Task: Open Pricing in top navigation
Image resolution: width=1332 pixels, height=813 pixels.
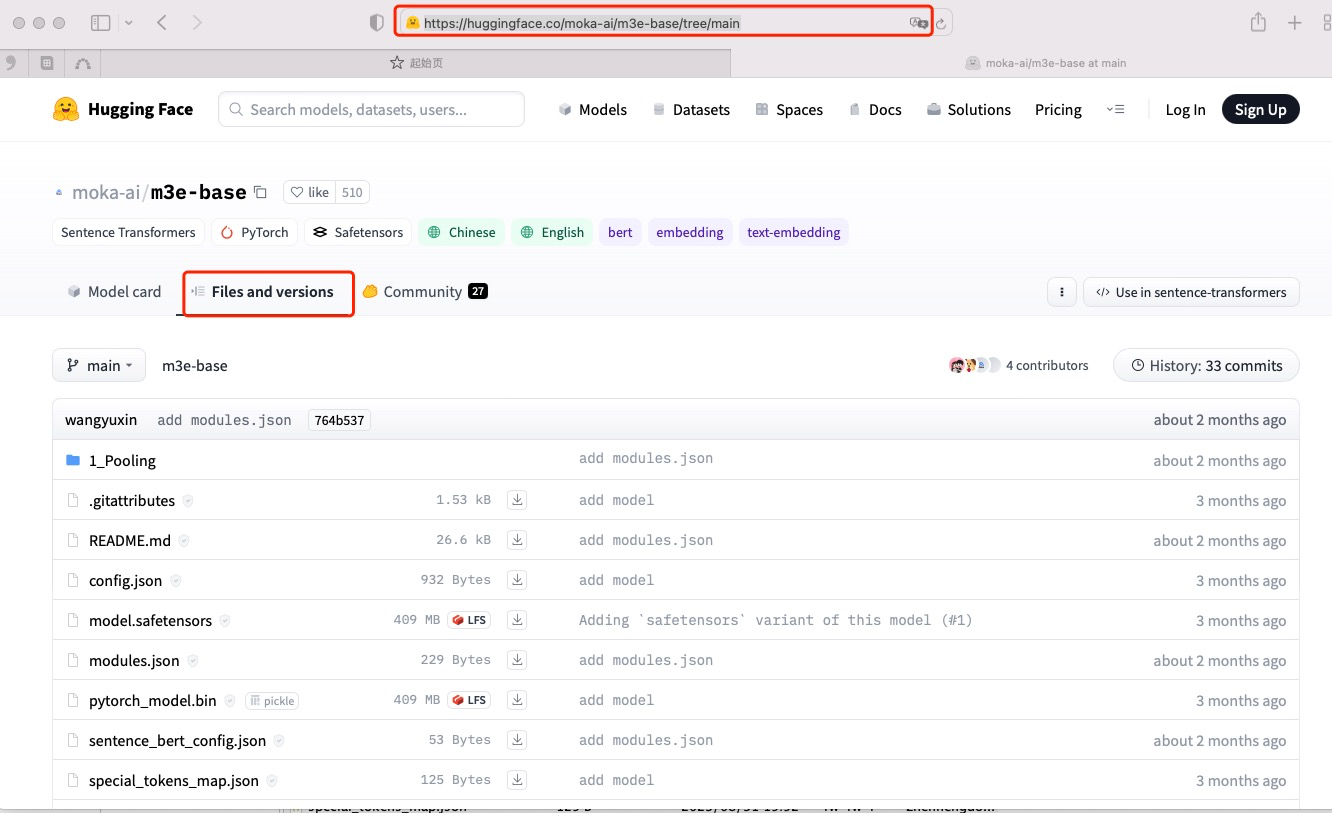Action: [x=1058, y=109]
